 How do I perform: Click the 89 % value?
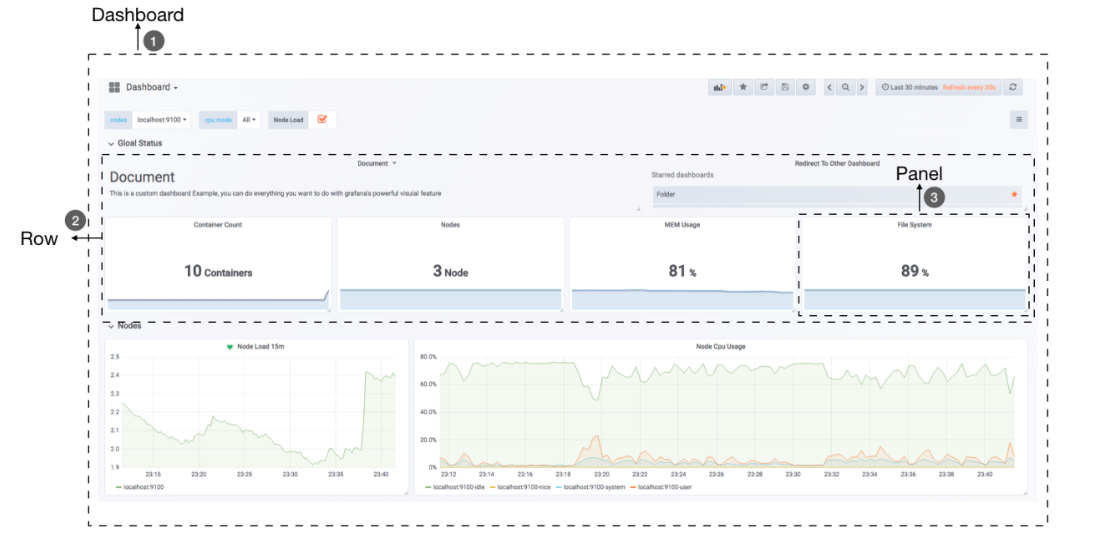914,272
